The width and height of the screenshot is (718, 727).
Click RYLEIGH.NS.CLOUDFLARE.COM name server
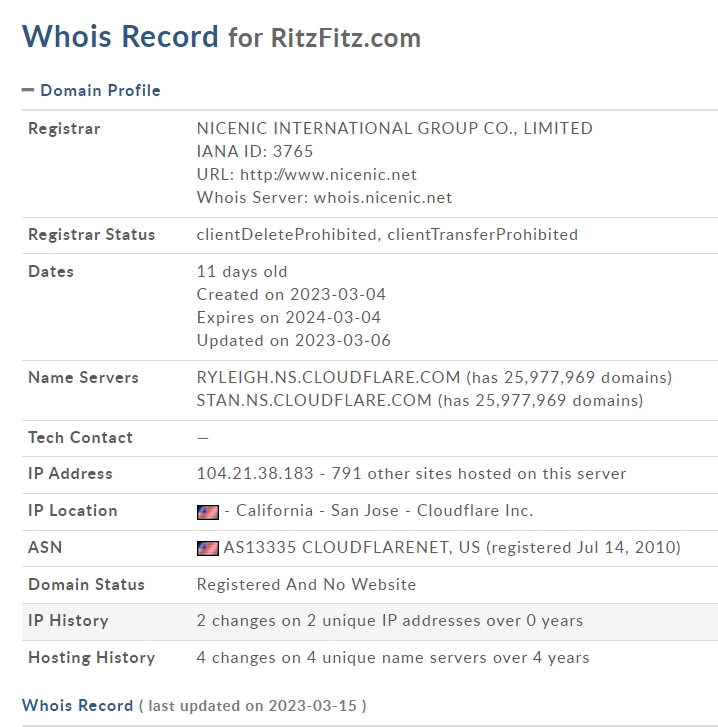(x=328, y=377)
